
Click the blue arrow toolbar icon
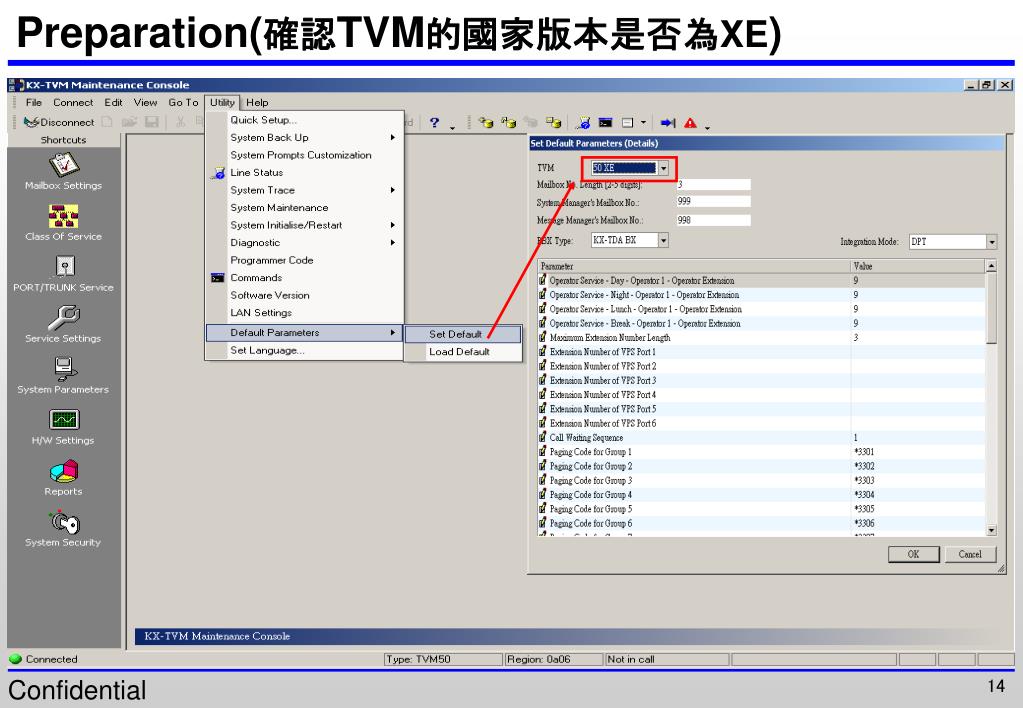pos(668,123)
